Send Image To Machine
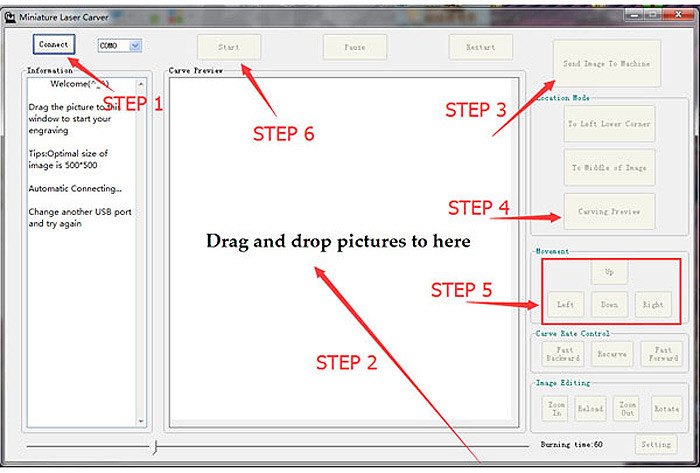Image resolution: width=700 pixels, height=473 pixels. coord(607,64)
